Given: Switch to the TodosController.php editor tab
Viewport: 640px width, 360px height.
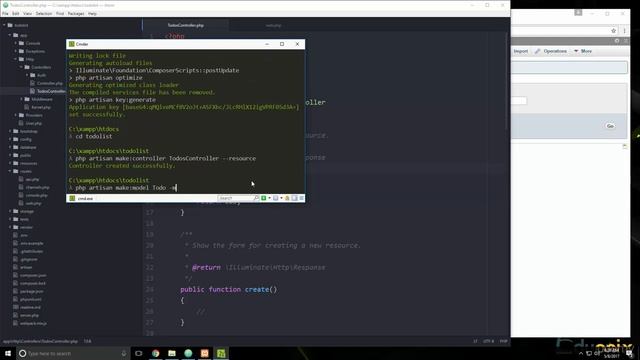Looking at the screenshot, I should [x=186, y=25].
